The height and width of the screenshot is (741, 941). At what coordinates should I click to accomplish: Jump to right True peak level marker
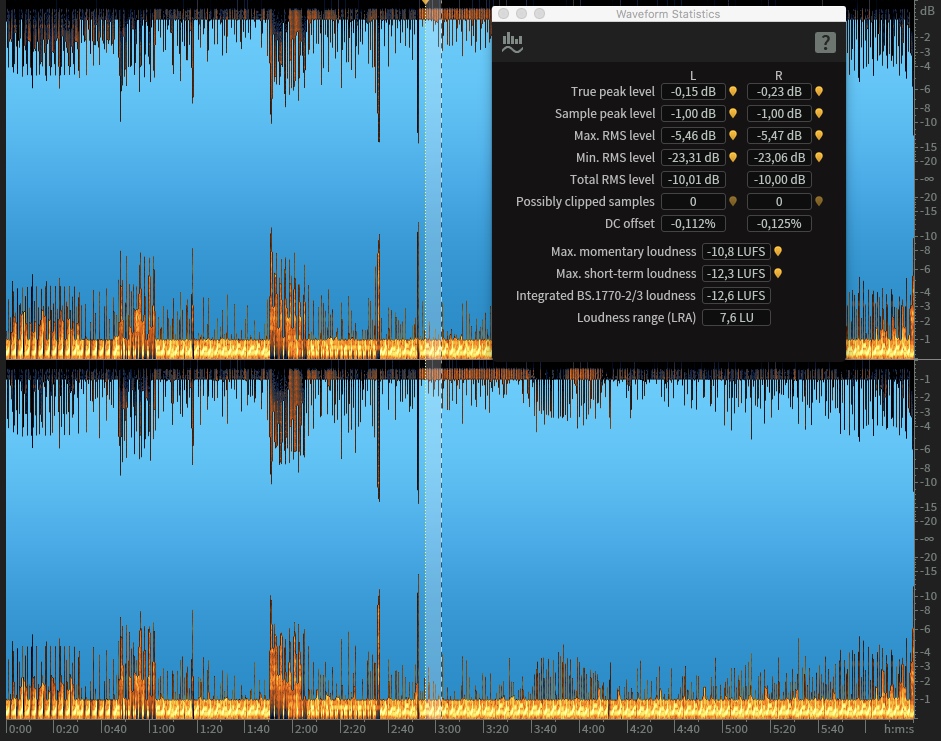click(819, 91)
